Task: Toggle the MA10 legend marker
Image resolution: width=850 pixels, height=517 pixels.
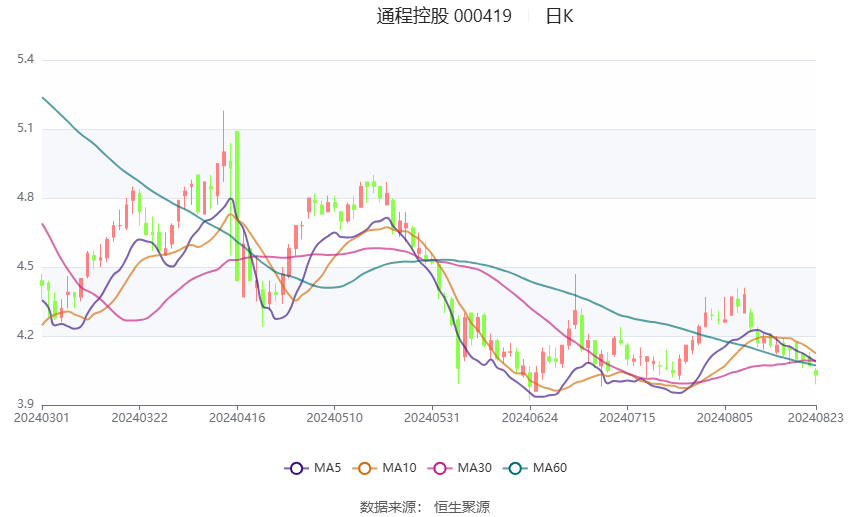Action: pos(364,468)
